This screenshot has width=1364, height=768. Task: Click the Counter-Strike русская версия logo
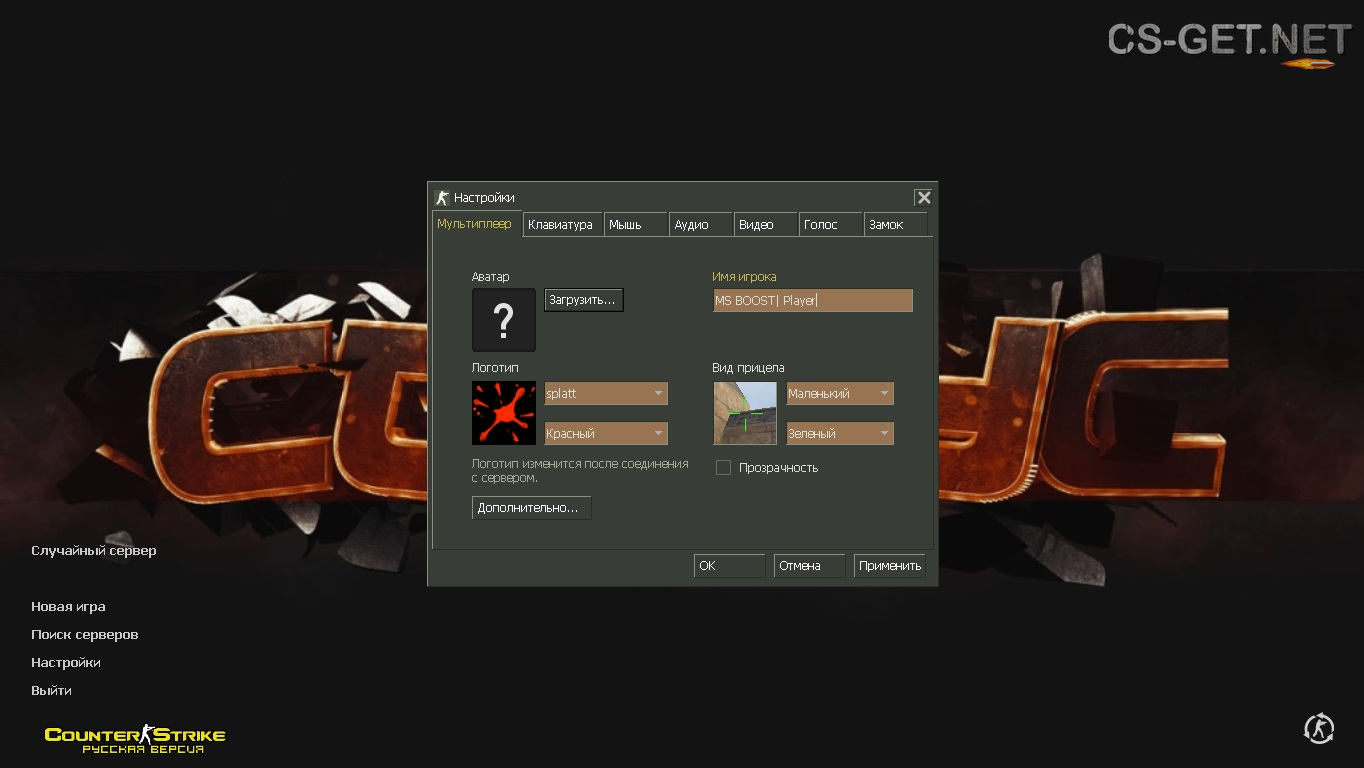[135, 739]
